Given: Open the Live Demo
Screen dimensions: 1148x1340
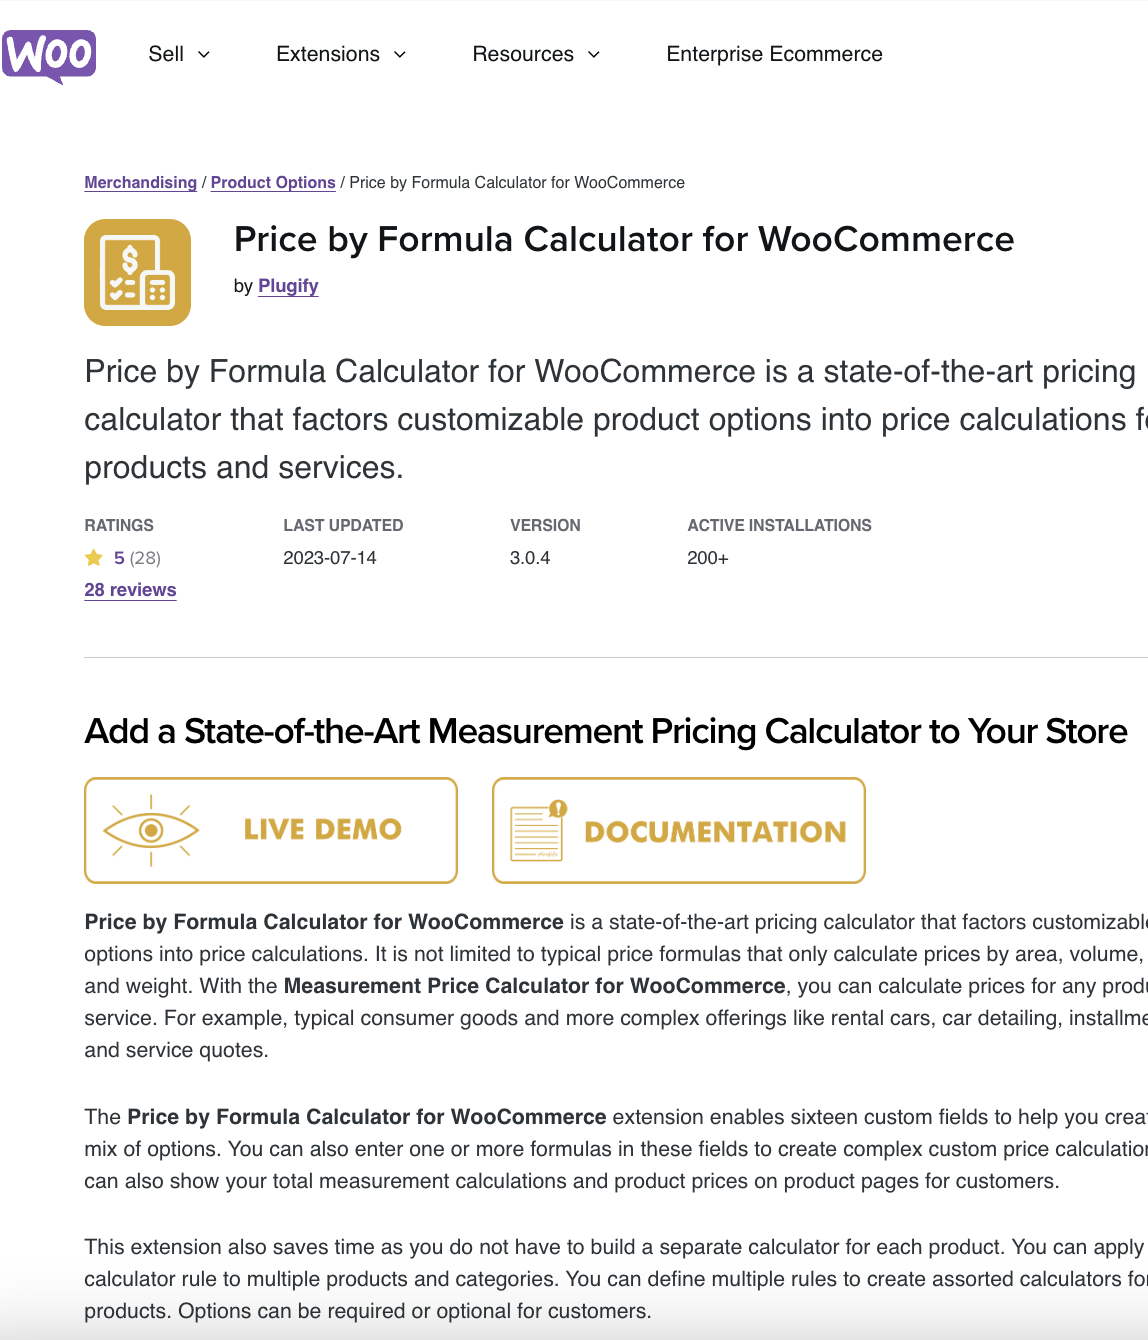Looking at the screenshot, I should [x=270, y=829].
